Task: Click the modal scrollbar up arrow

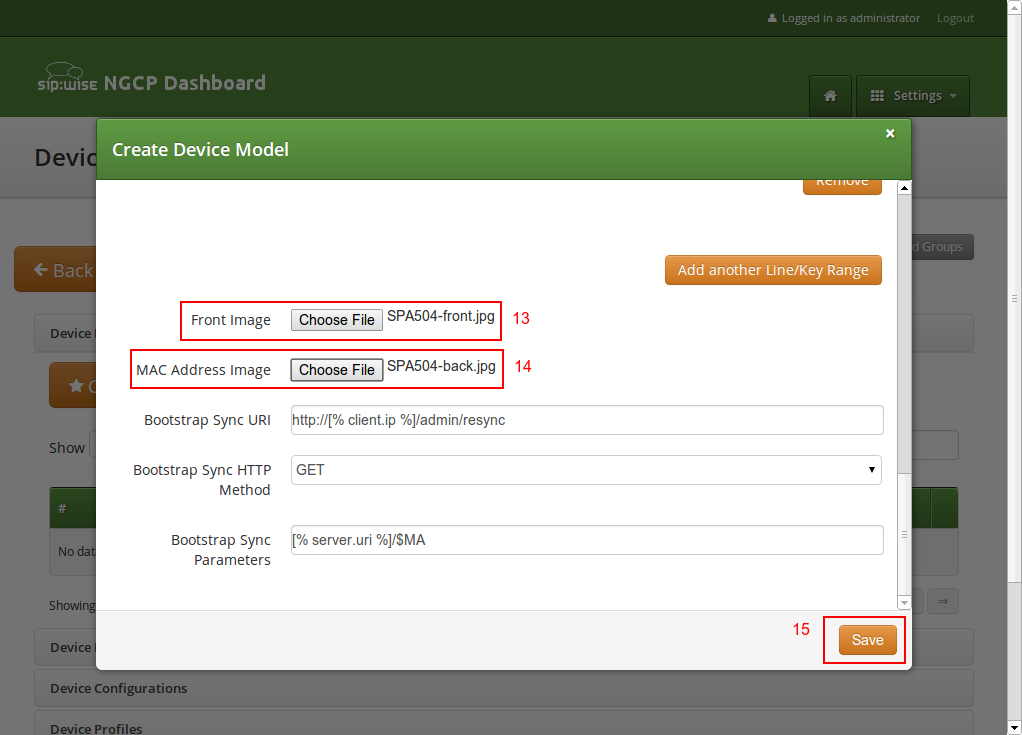Action: 904,188
